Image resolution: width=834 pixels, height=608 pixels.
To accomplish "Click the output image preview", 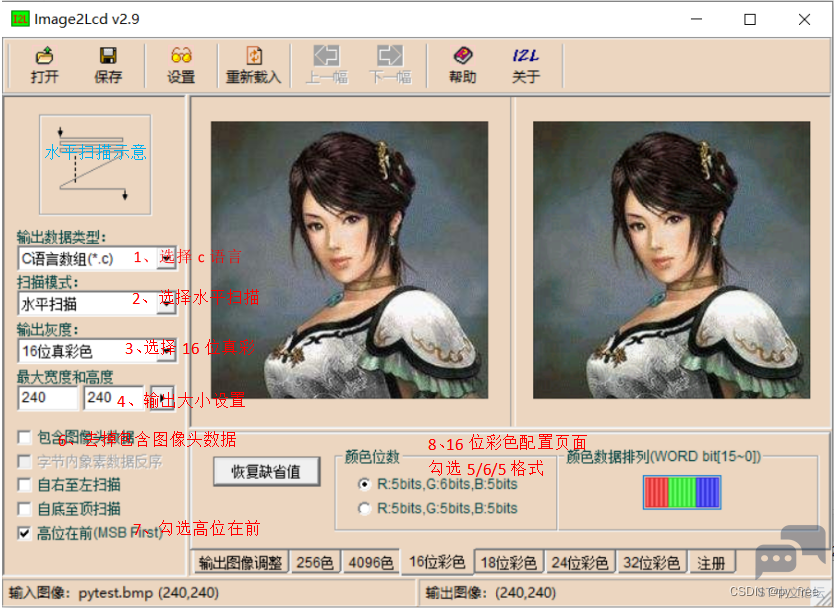I will point(671,260).
